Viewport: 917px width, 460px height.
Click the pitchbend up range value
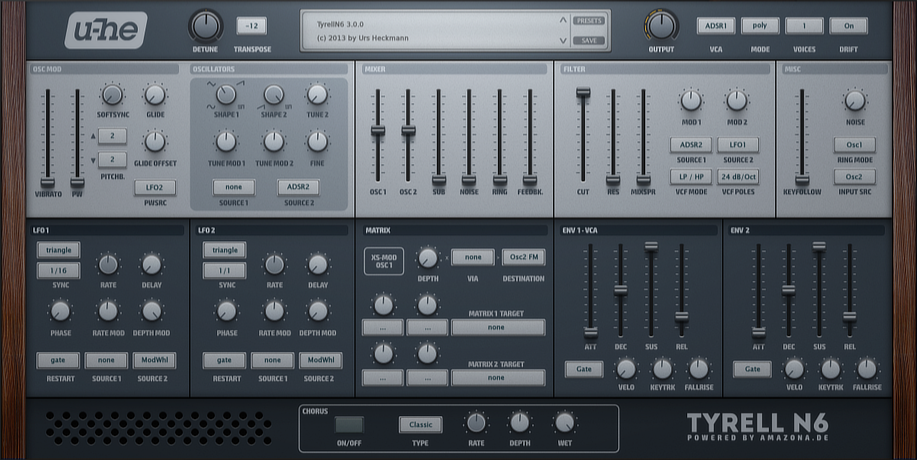coord(112,136)
